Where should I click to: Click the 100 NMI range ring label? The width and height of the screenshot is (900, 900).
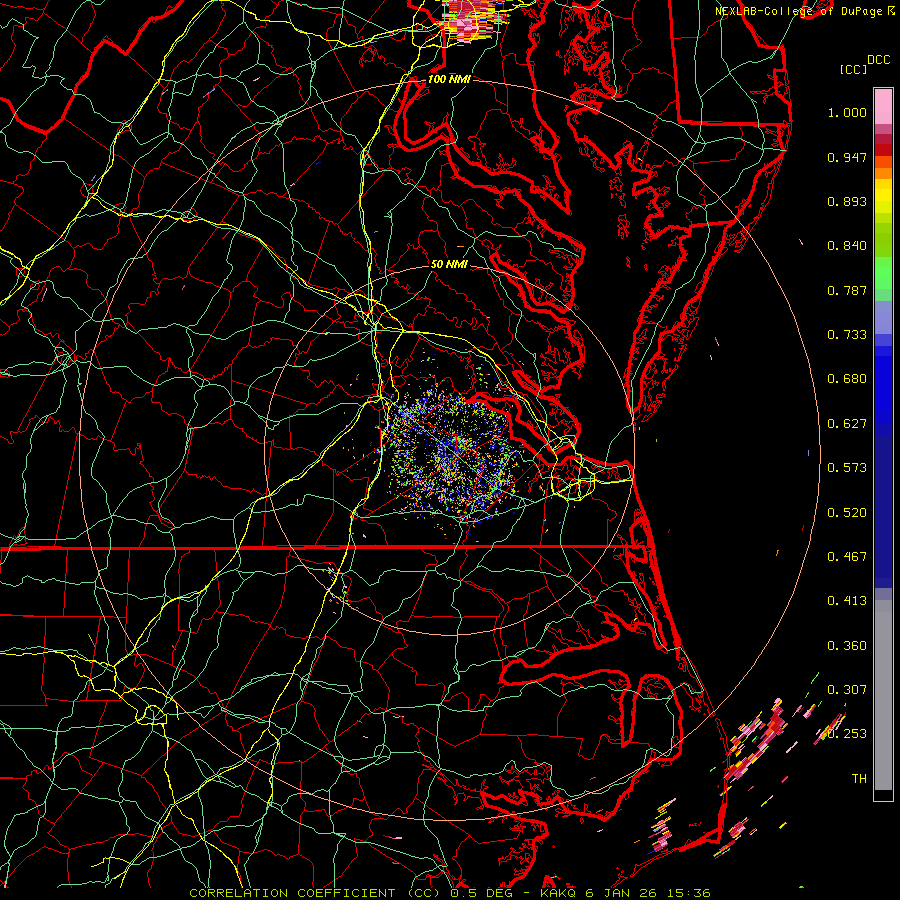tap(449, 79)
